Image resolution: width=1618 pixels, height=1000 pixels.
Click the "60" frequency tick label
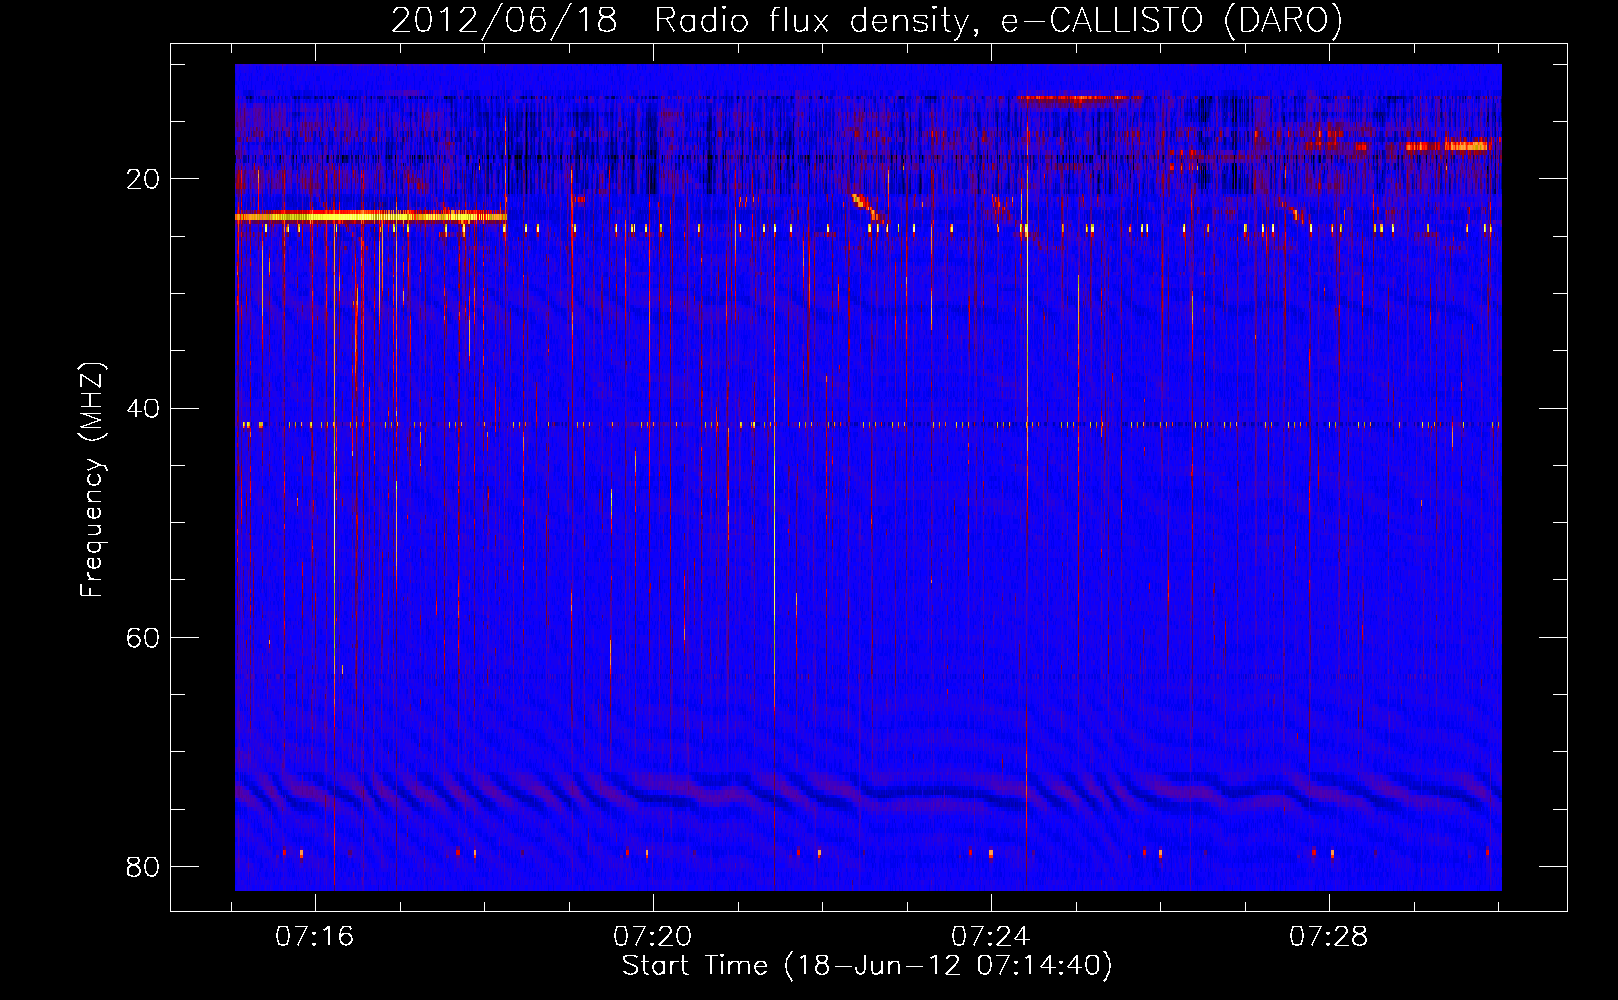tap(143, 637)
